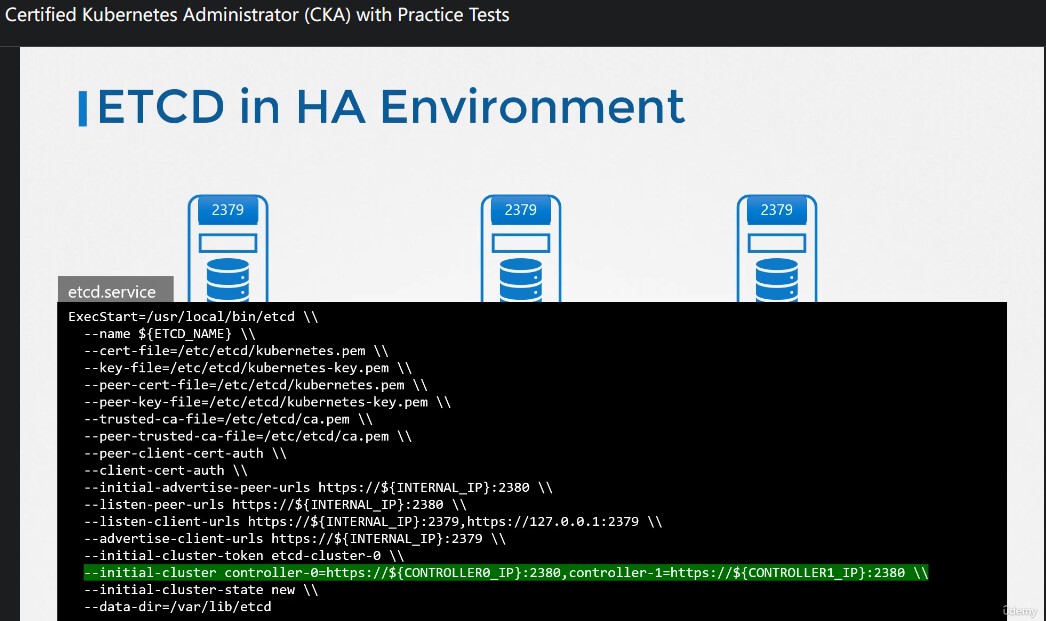Click the '--peer-key-file=/etc/etcd/kubernetes-key.pem' line
The image size is (1046, 621).
[x=267, y=402]
